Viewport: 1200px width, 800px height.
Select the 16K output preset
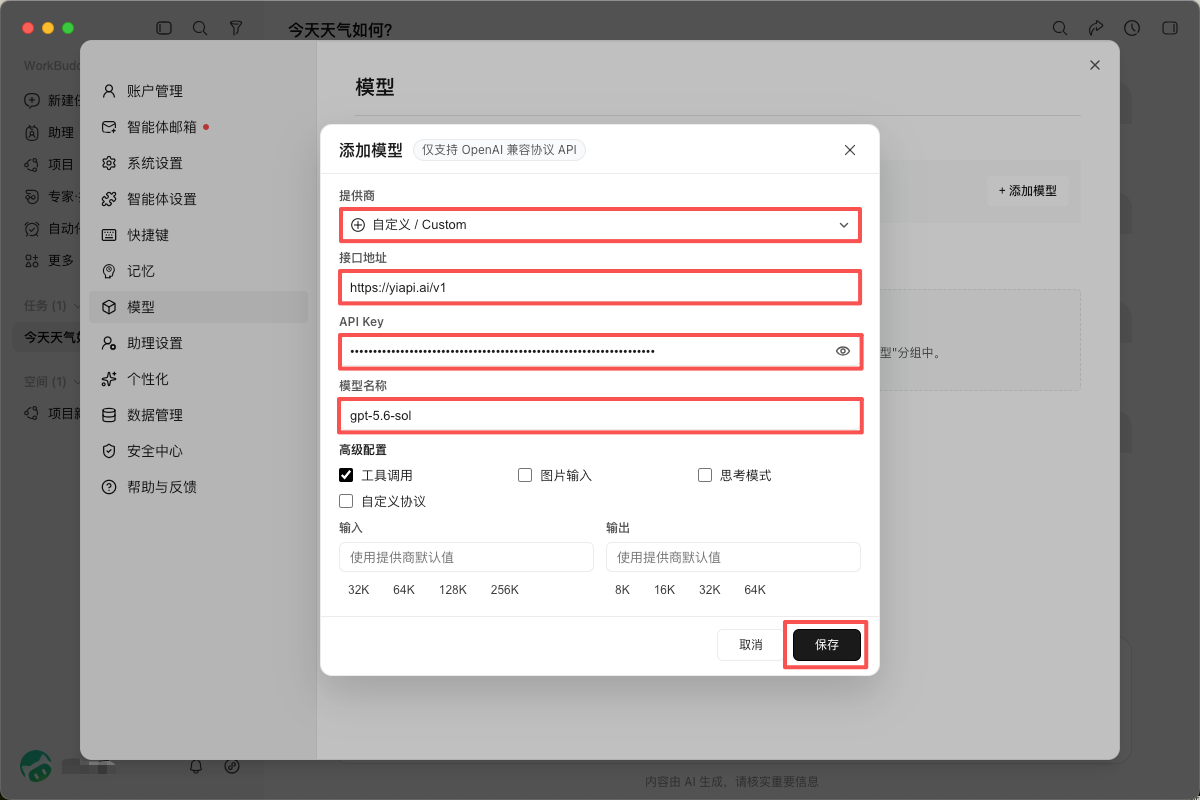pos(665,590)
